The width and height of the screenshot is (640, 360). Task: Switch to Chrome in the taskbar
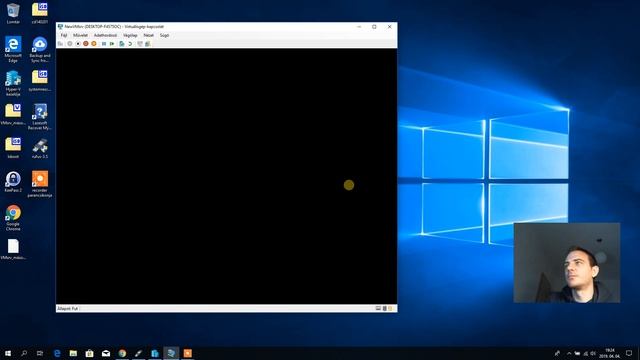pyautogui.click(x=122, y=353)
